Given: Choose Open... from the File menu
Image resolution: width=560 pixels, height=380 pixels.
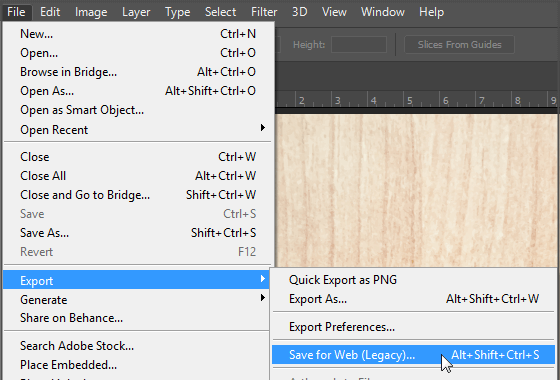Looking at the screenshot, I should pyautogui.click(x=139, y=53).
